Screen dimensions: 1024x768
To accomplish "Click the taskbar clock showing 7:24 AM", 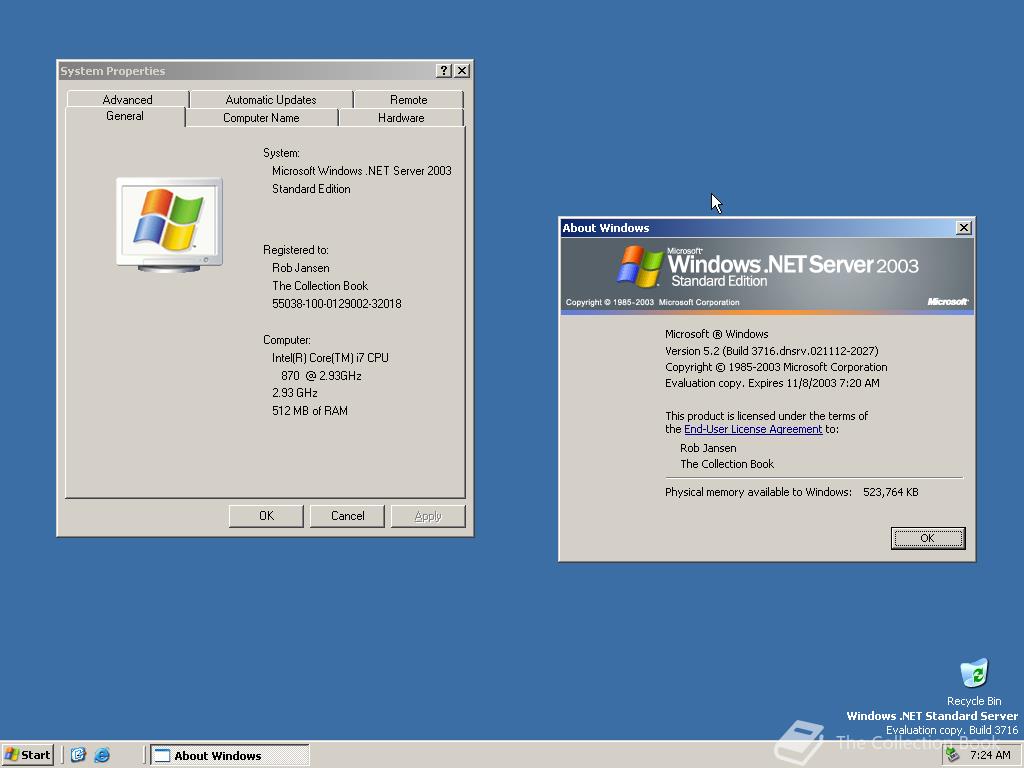I will [990, 755].
